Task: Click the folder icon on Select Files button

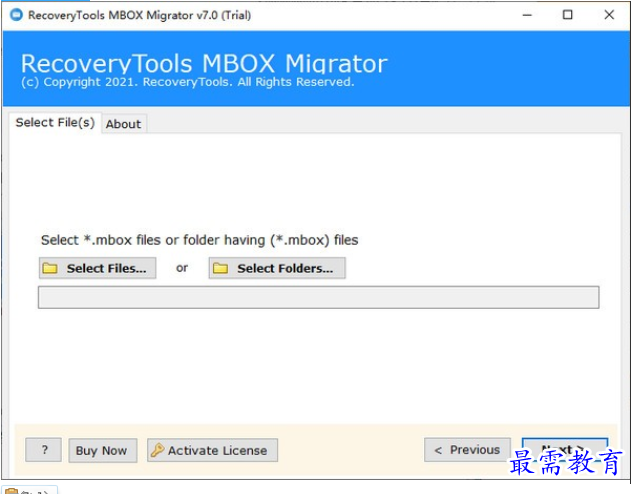Action: point(50,268)
